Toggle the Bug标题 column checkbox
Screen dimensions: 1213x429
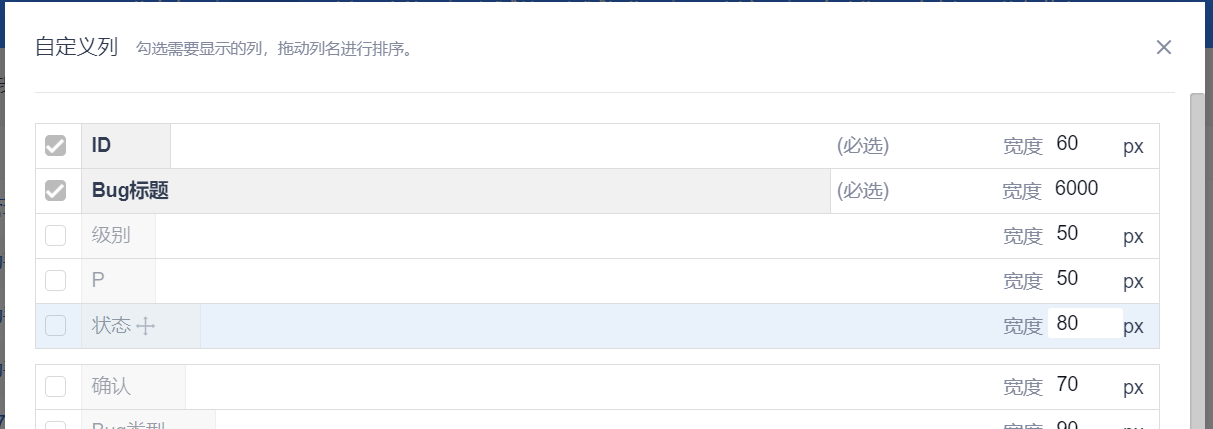pos(56,191)
